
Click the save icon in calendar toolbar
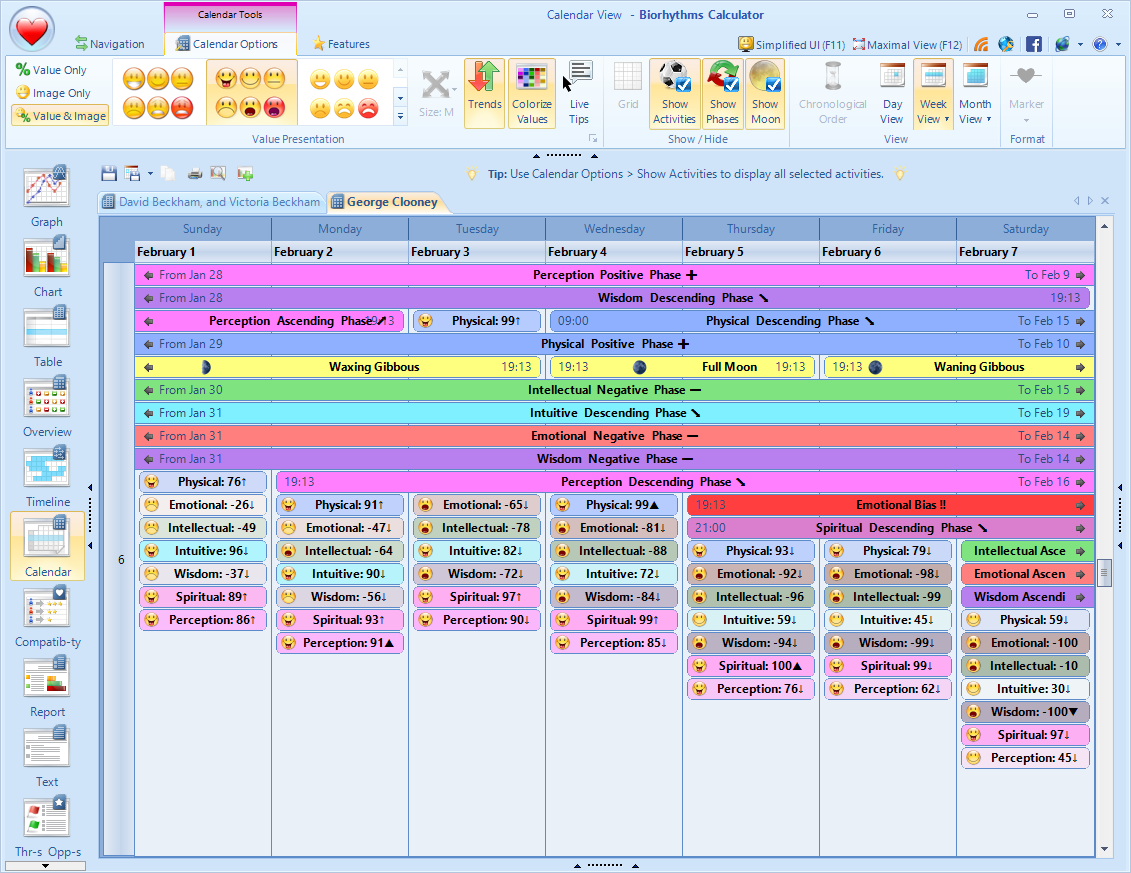pos(109,173)
